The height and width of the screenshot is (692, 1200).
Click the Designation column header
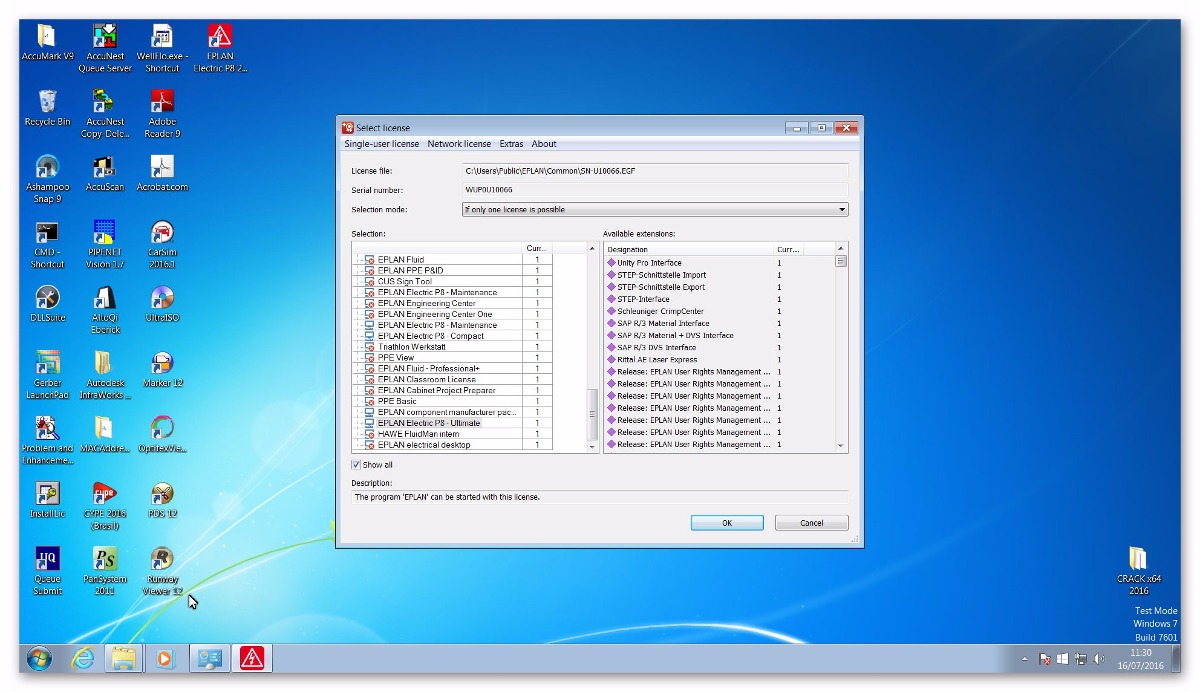click(688, 249)
